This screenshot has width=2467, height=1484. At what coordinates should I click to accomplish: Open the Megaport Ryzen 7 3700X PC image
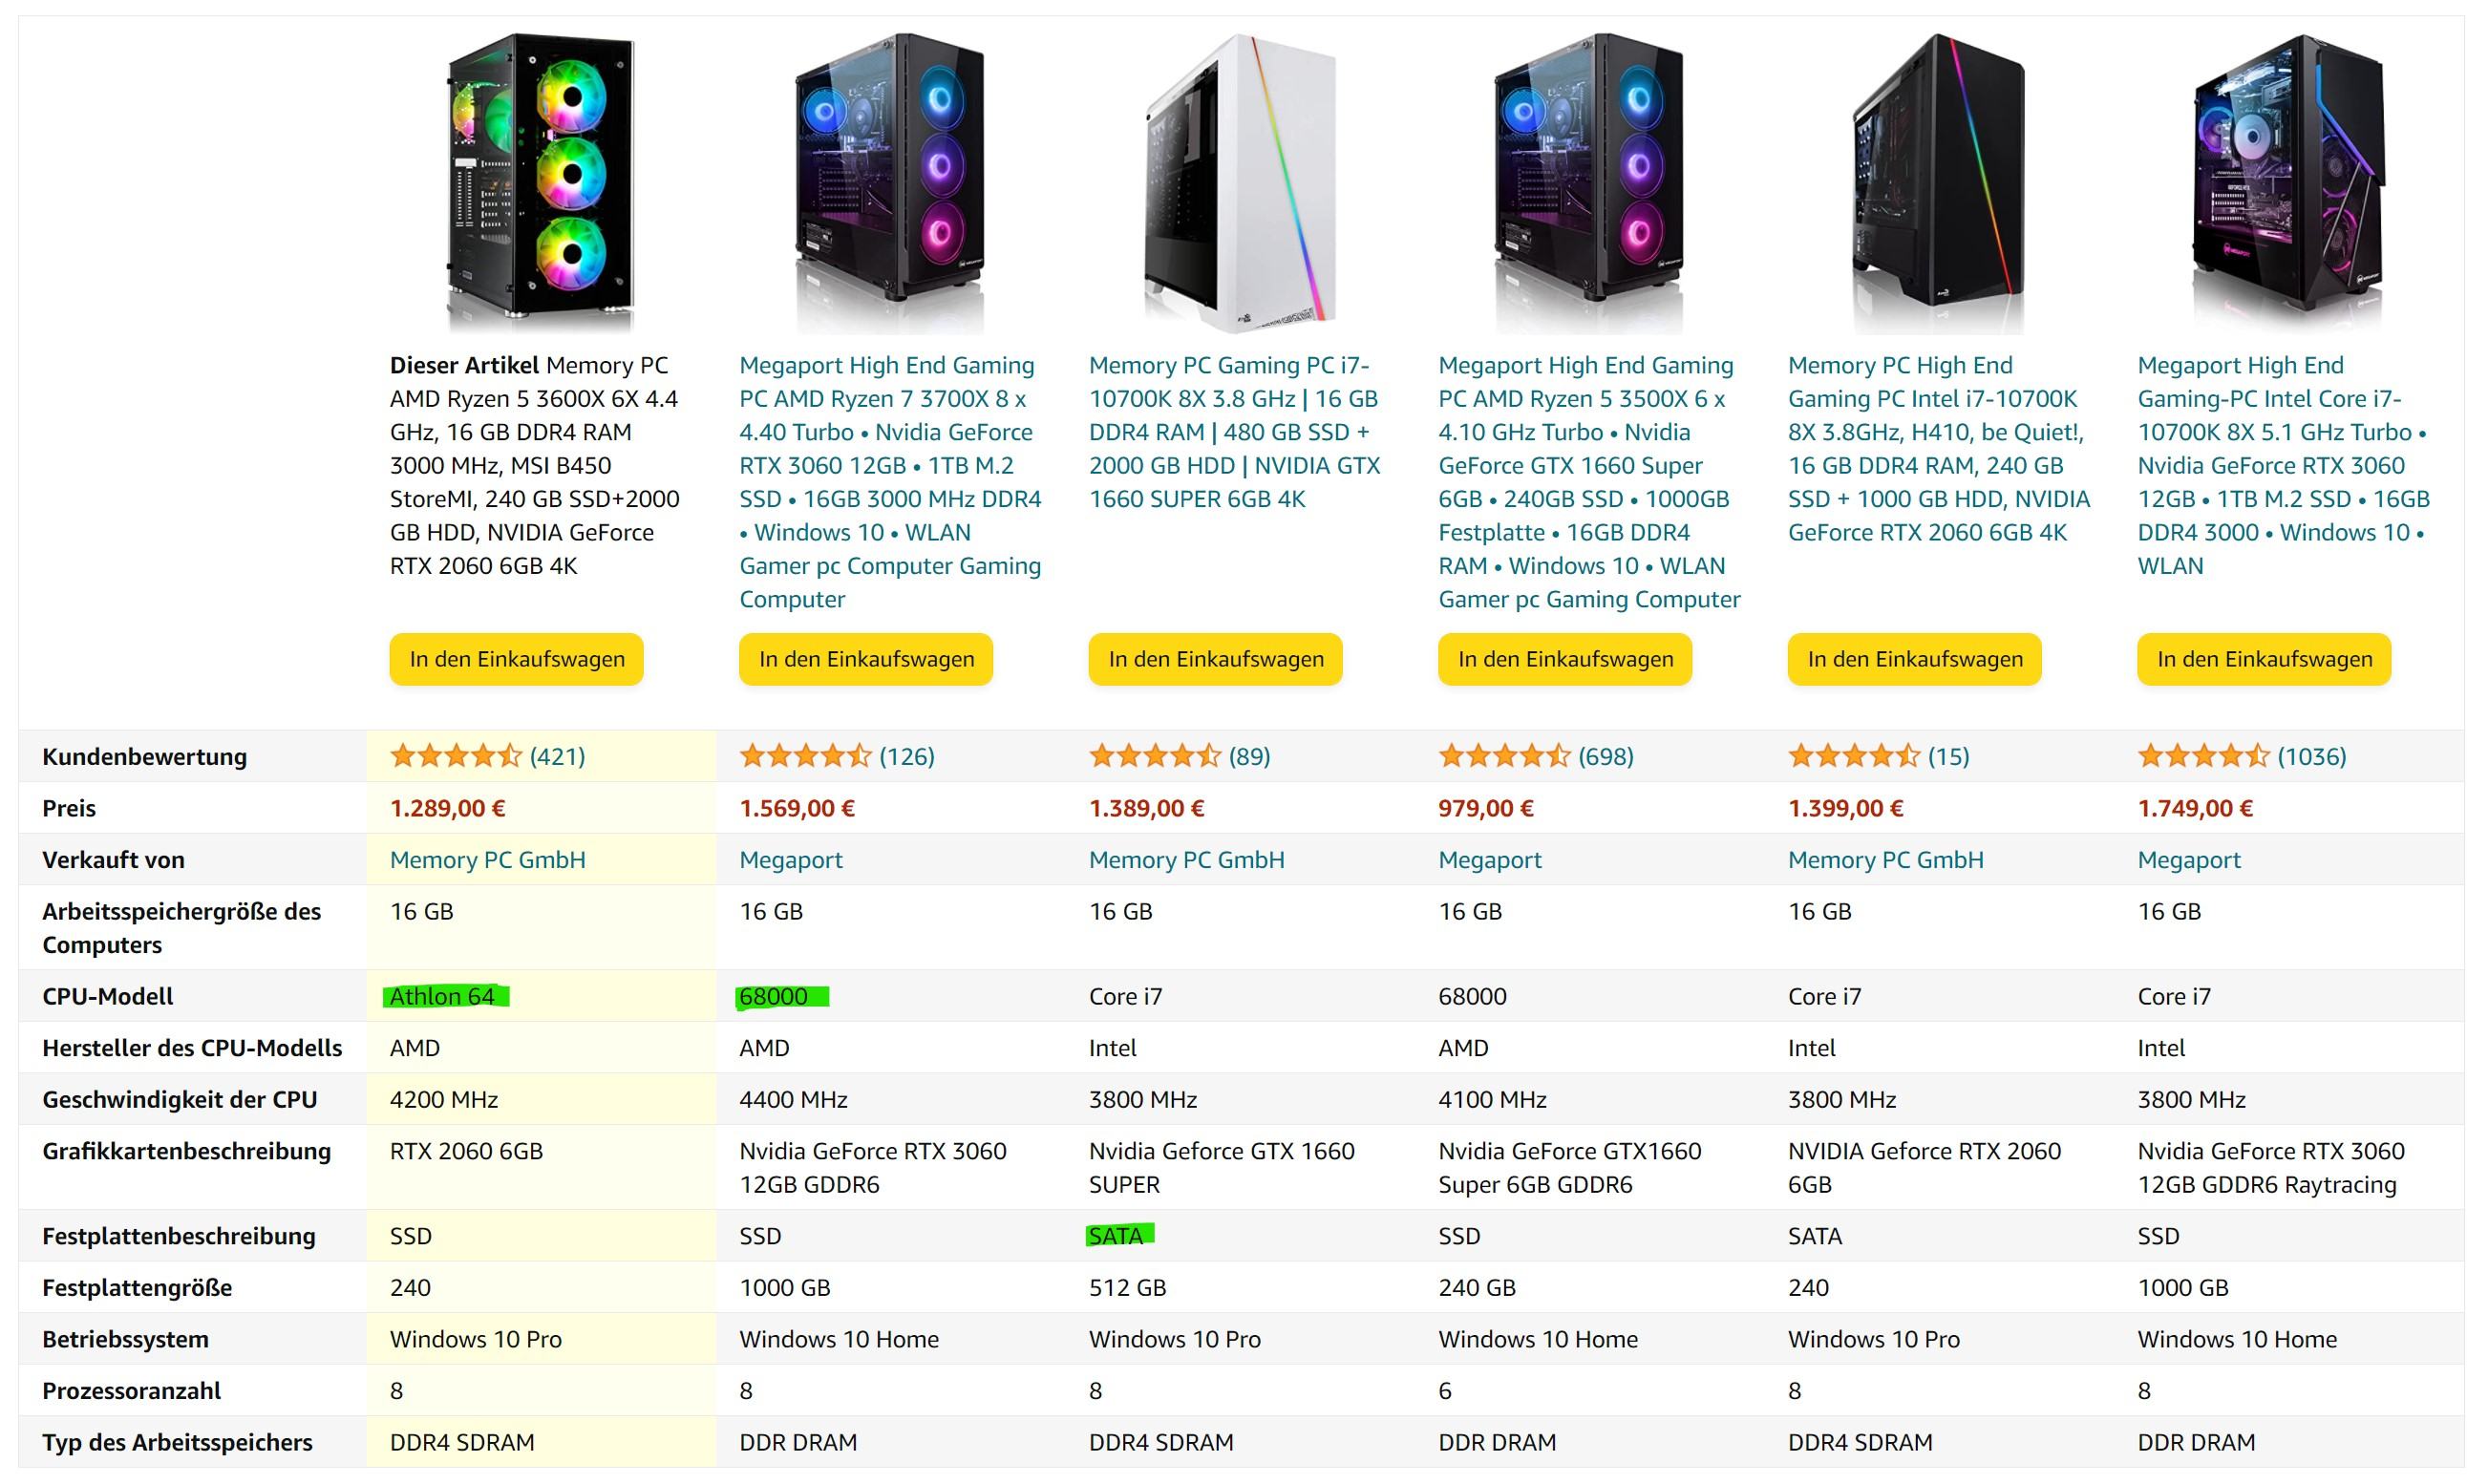(x=889, y=182)
